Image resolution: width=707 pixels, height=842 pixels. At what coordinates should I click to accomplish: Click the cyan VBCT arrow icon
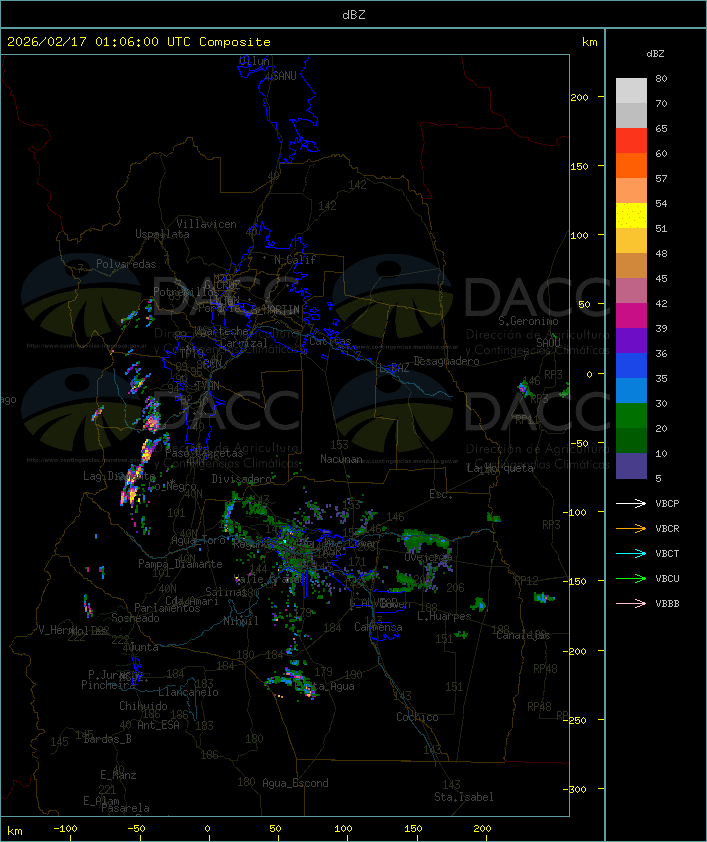tap(631, 554)
